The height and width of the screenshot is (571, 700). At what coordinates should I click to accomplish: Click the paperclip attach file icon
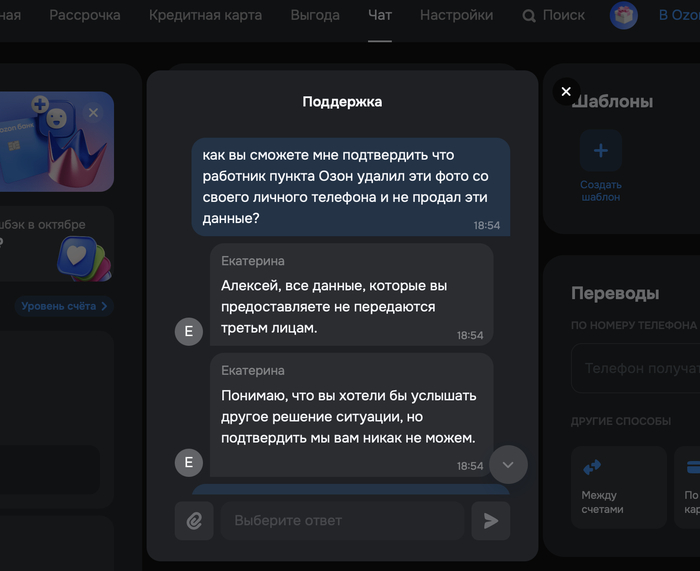[x=194, y=521]
